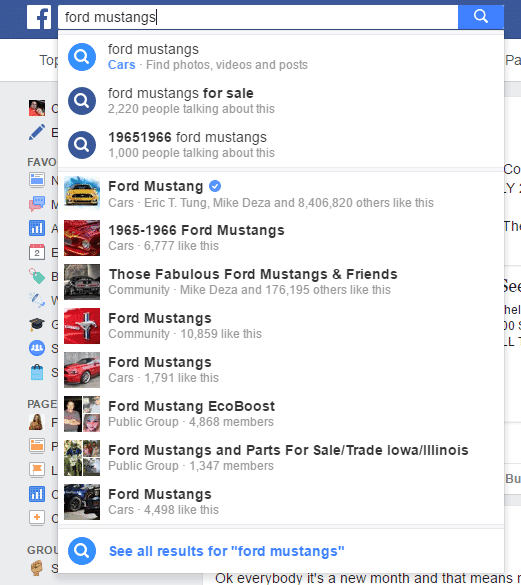Viewport: 521px width, 585px height.
Task: Click the Facebook logo icon
Action: coord(39,17)
